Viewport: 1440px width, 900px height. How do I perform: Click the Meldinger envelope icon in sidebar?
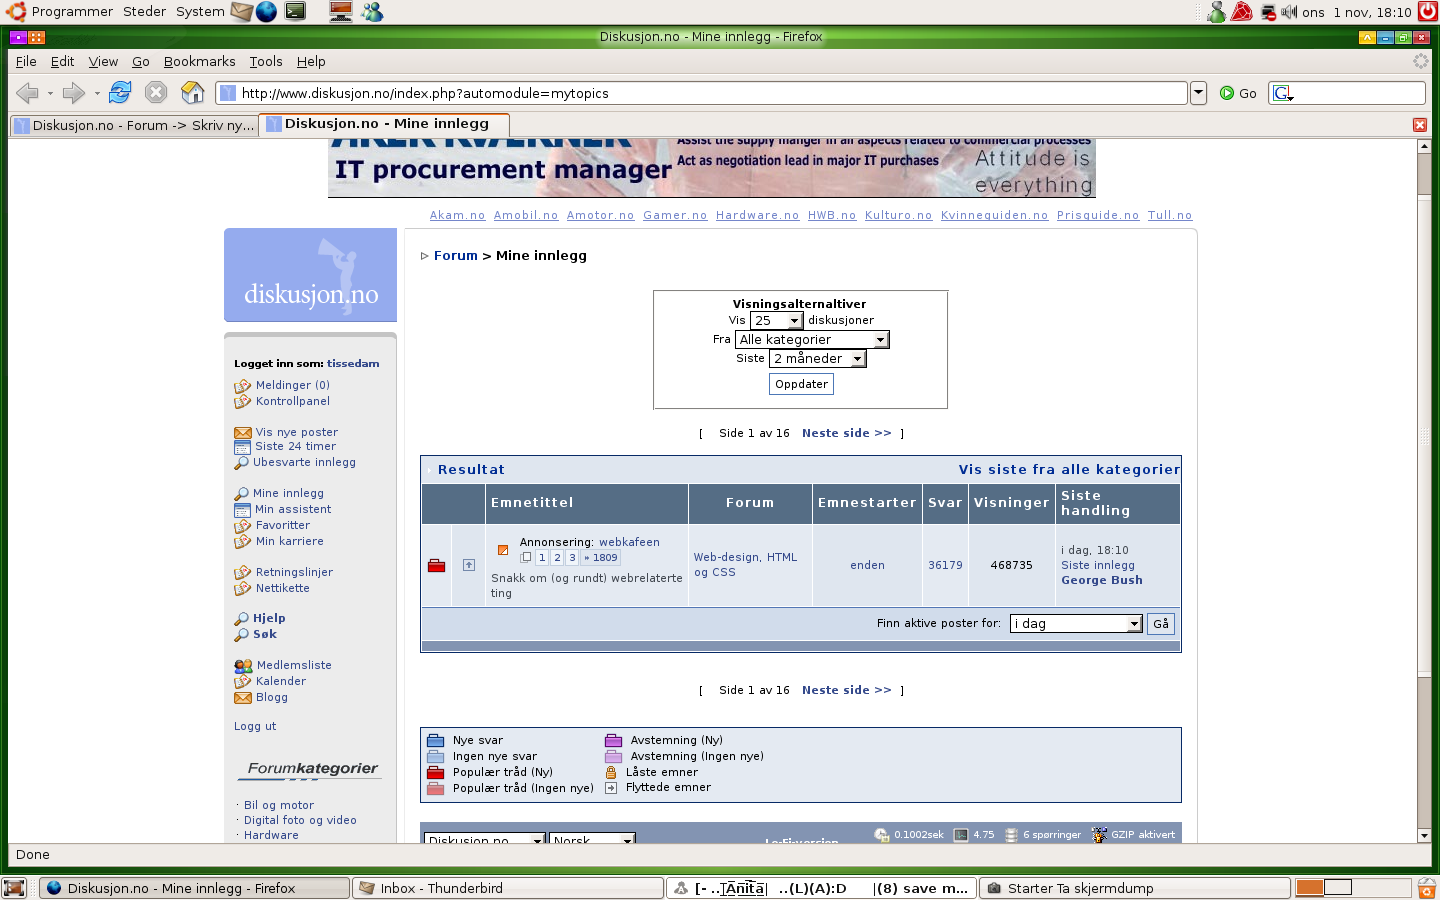point(242,386)
